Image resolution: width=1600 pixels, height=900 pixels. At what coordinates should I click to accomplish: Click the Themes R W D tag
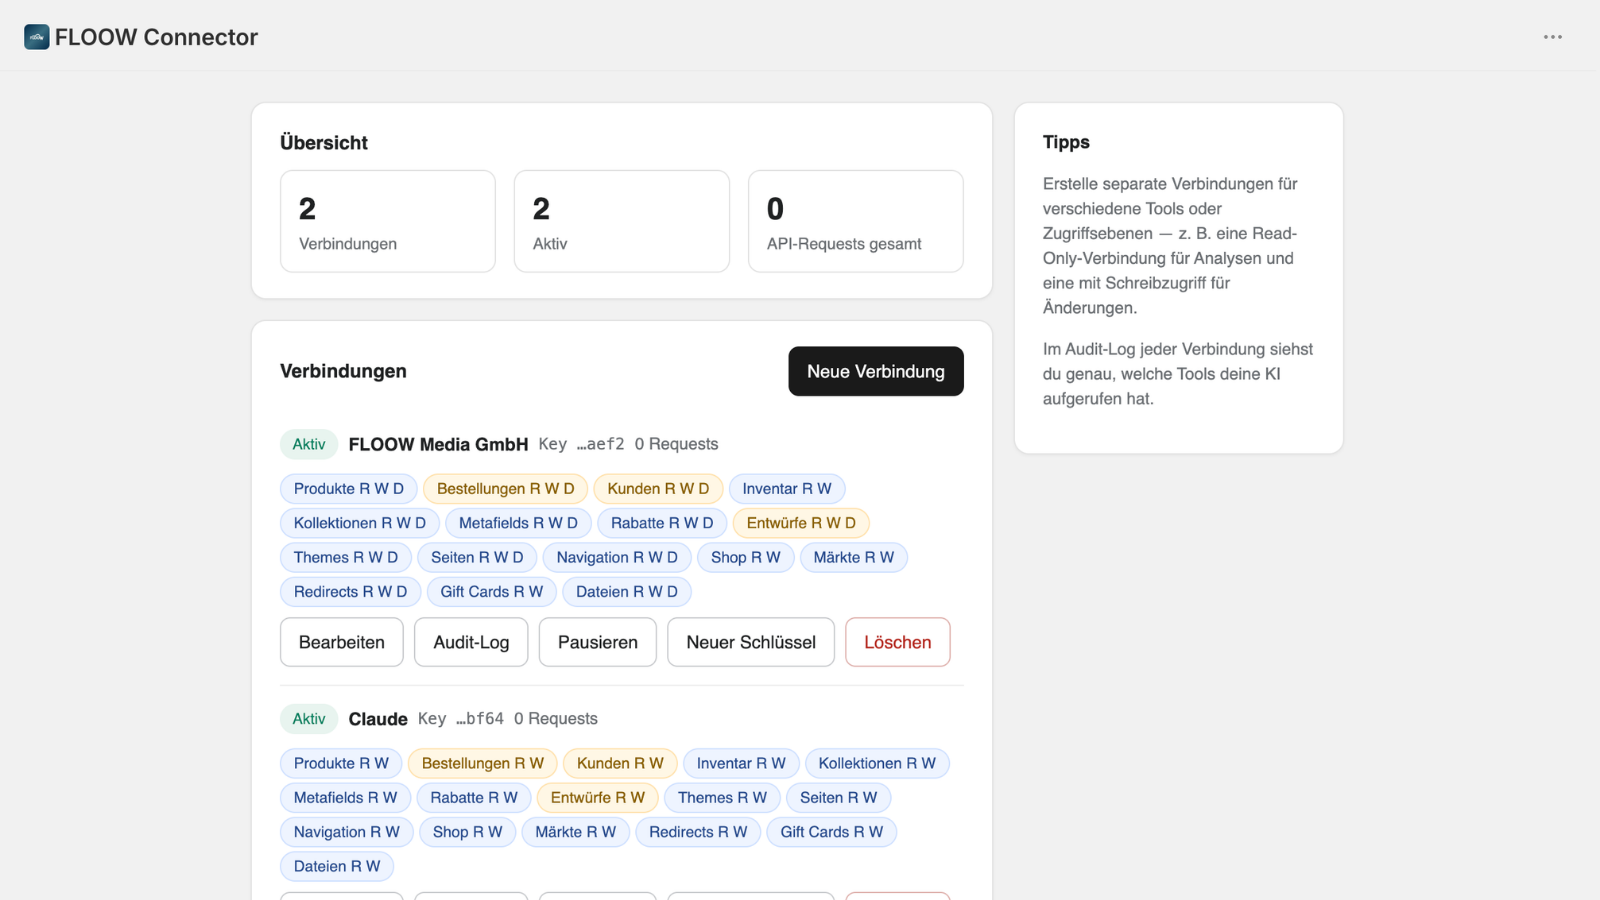coord(346,557)
